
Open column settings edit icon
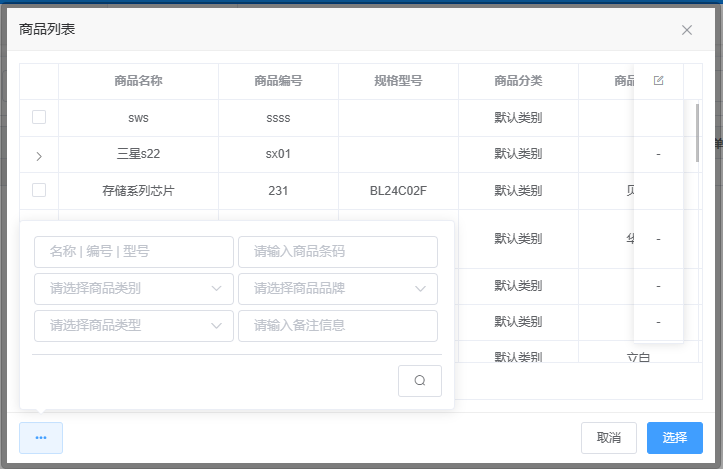pyautogui.click(x=658, y=81)
